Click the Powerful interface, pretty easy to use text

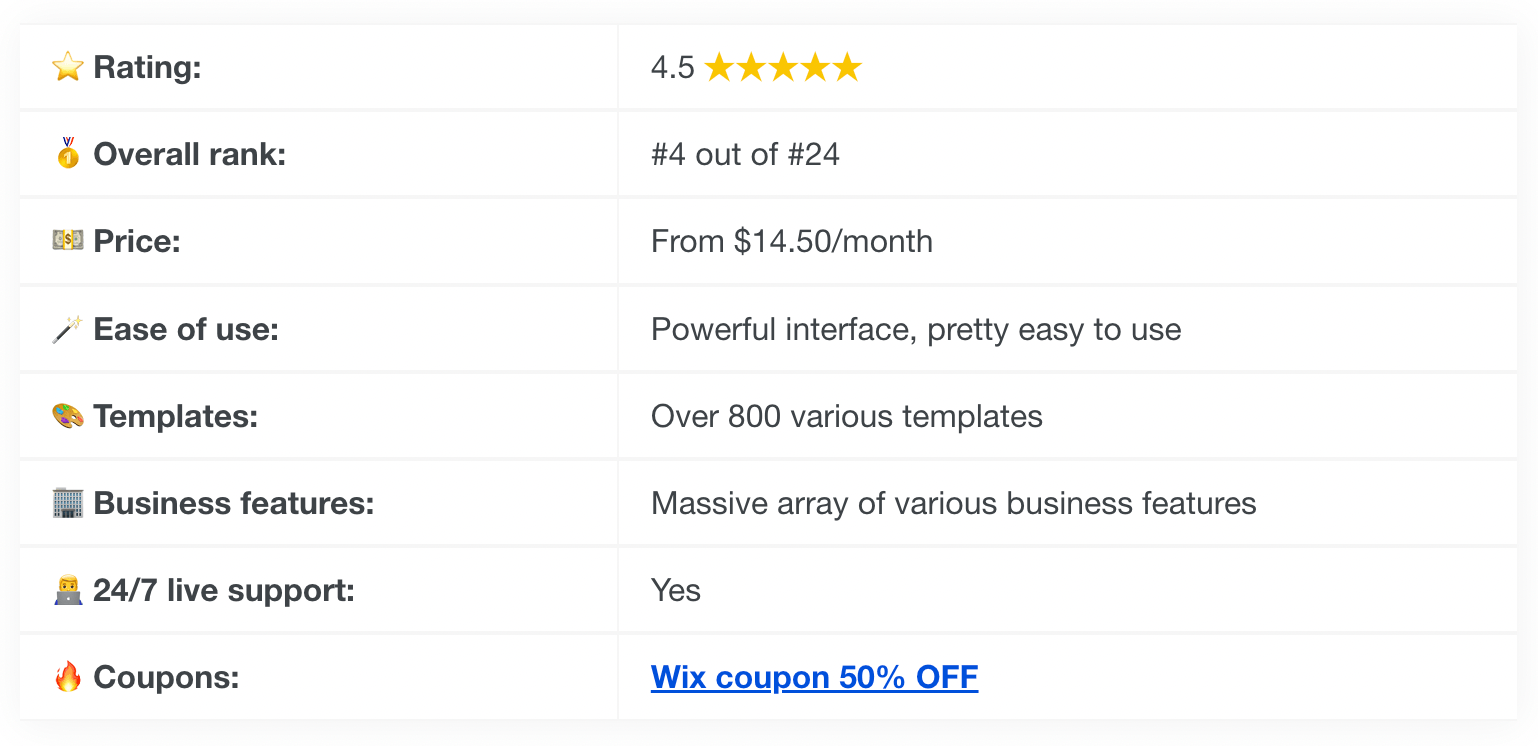pyautogui.click(x=916, y=330)
